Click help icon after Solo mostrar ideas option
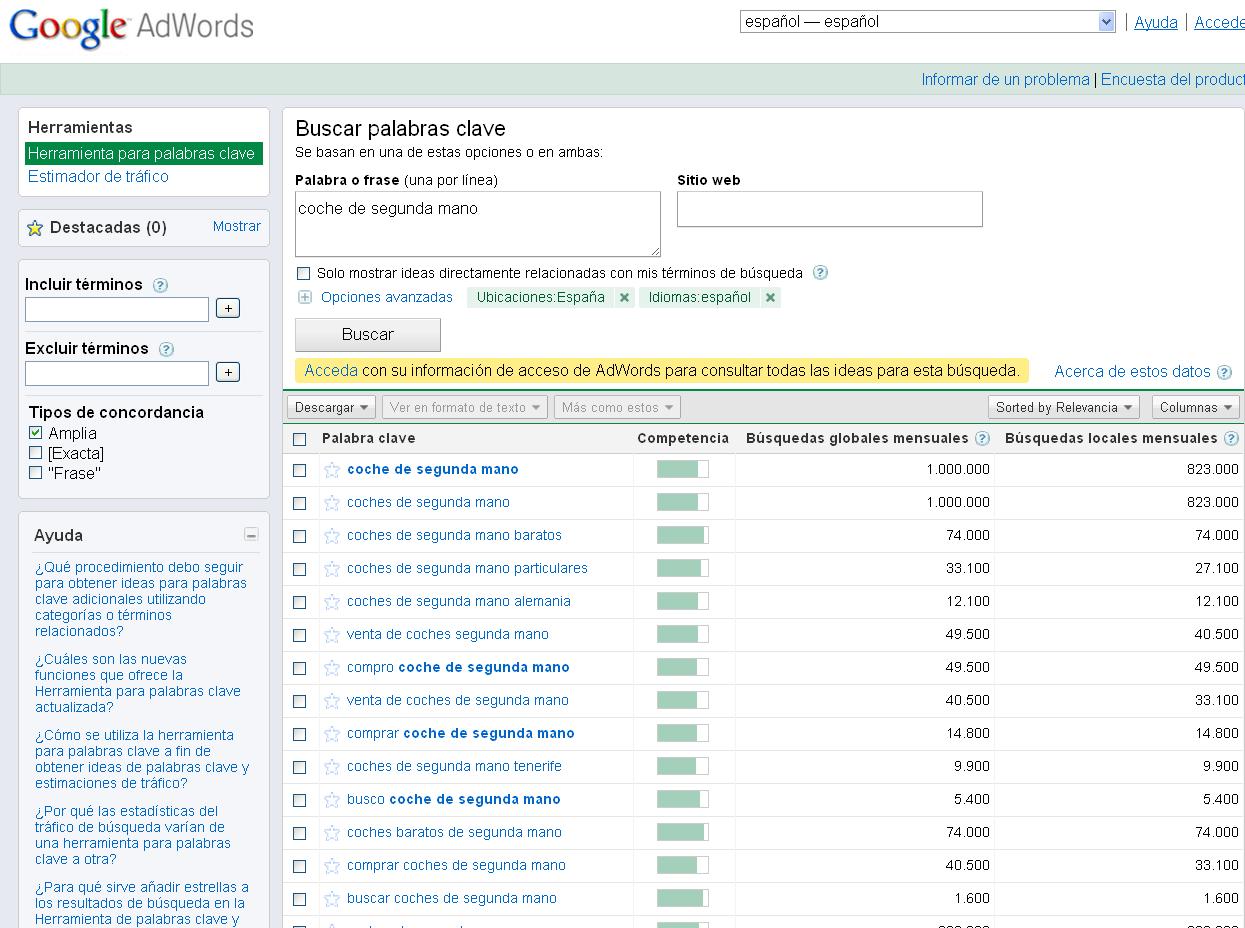This screenshot has height=928, width=1245. (x=820, y=273)
